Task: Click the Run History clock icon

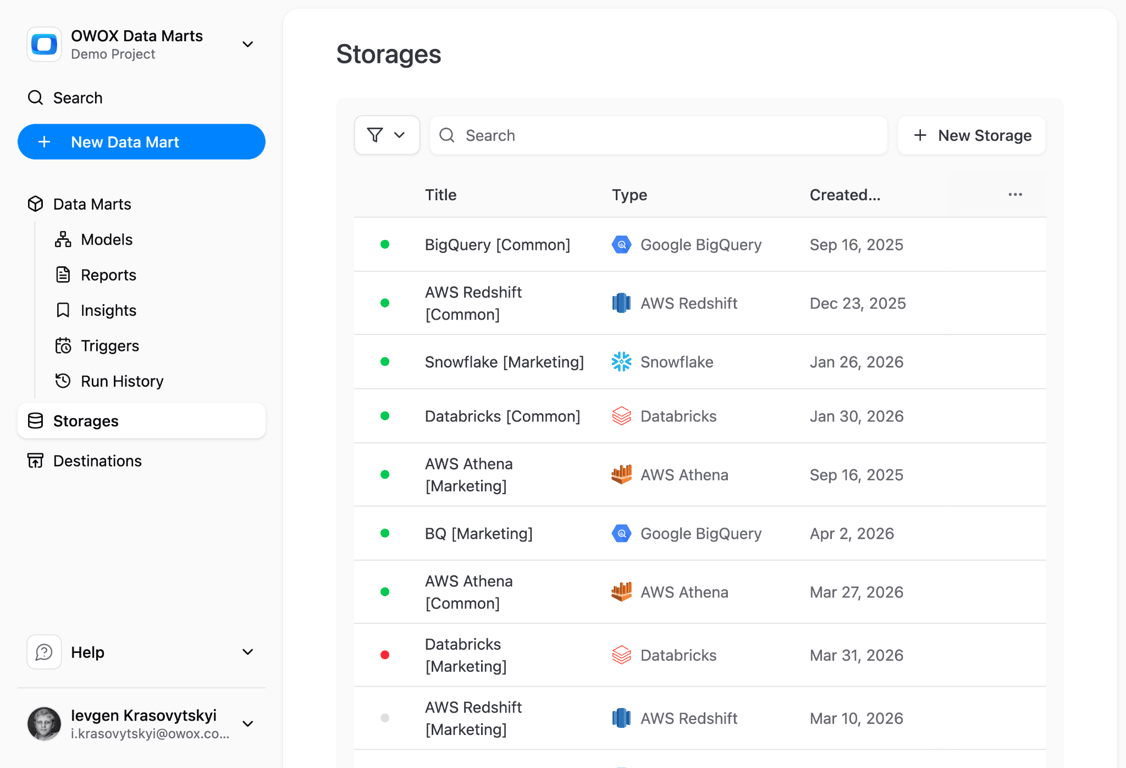Action: [63, 381]
